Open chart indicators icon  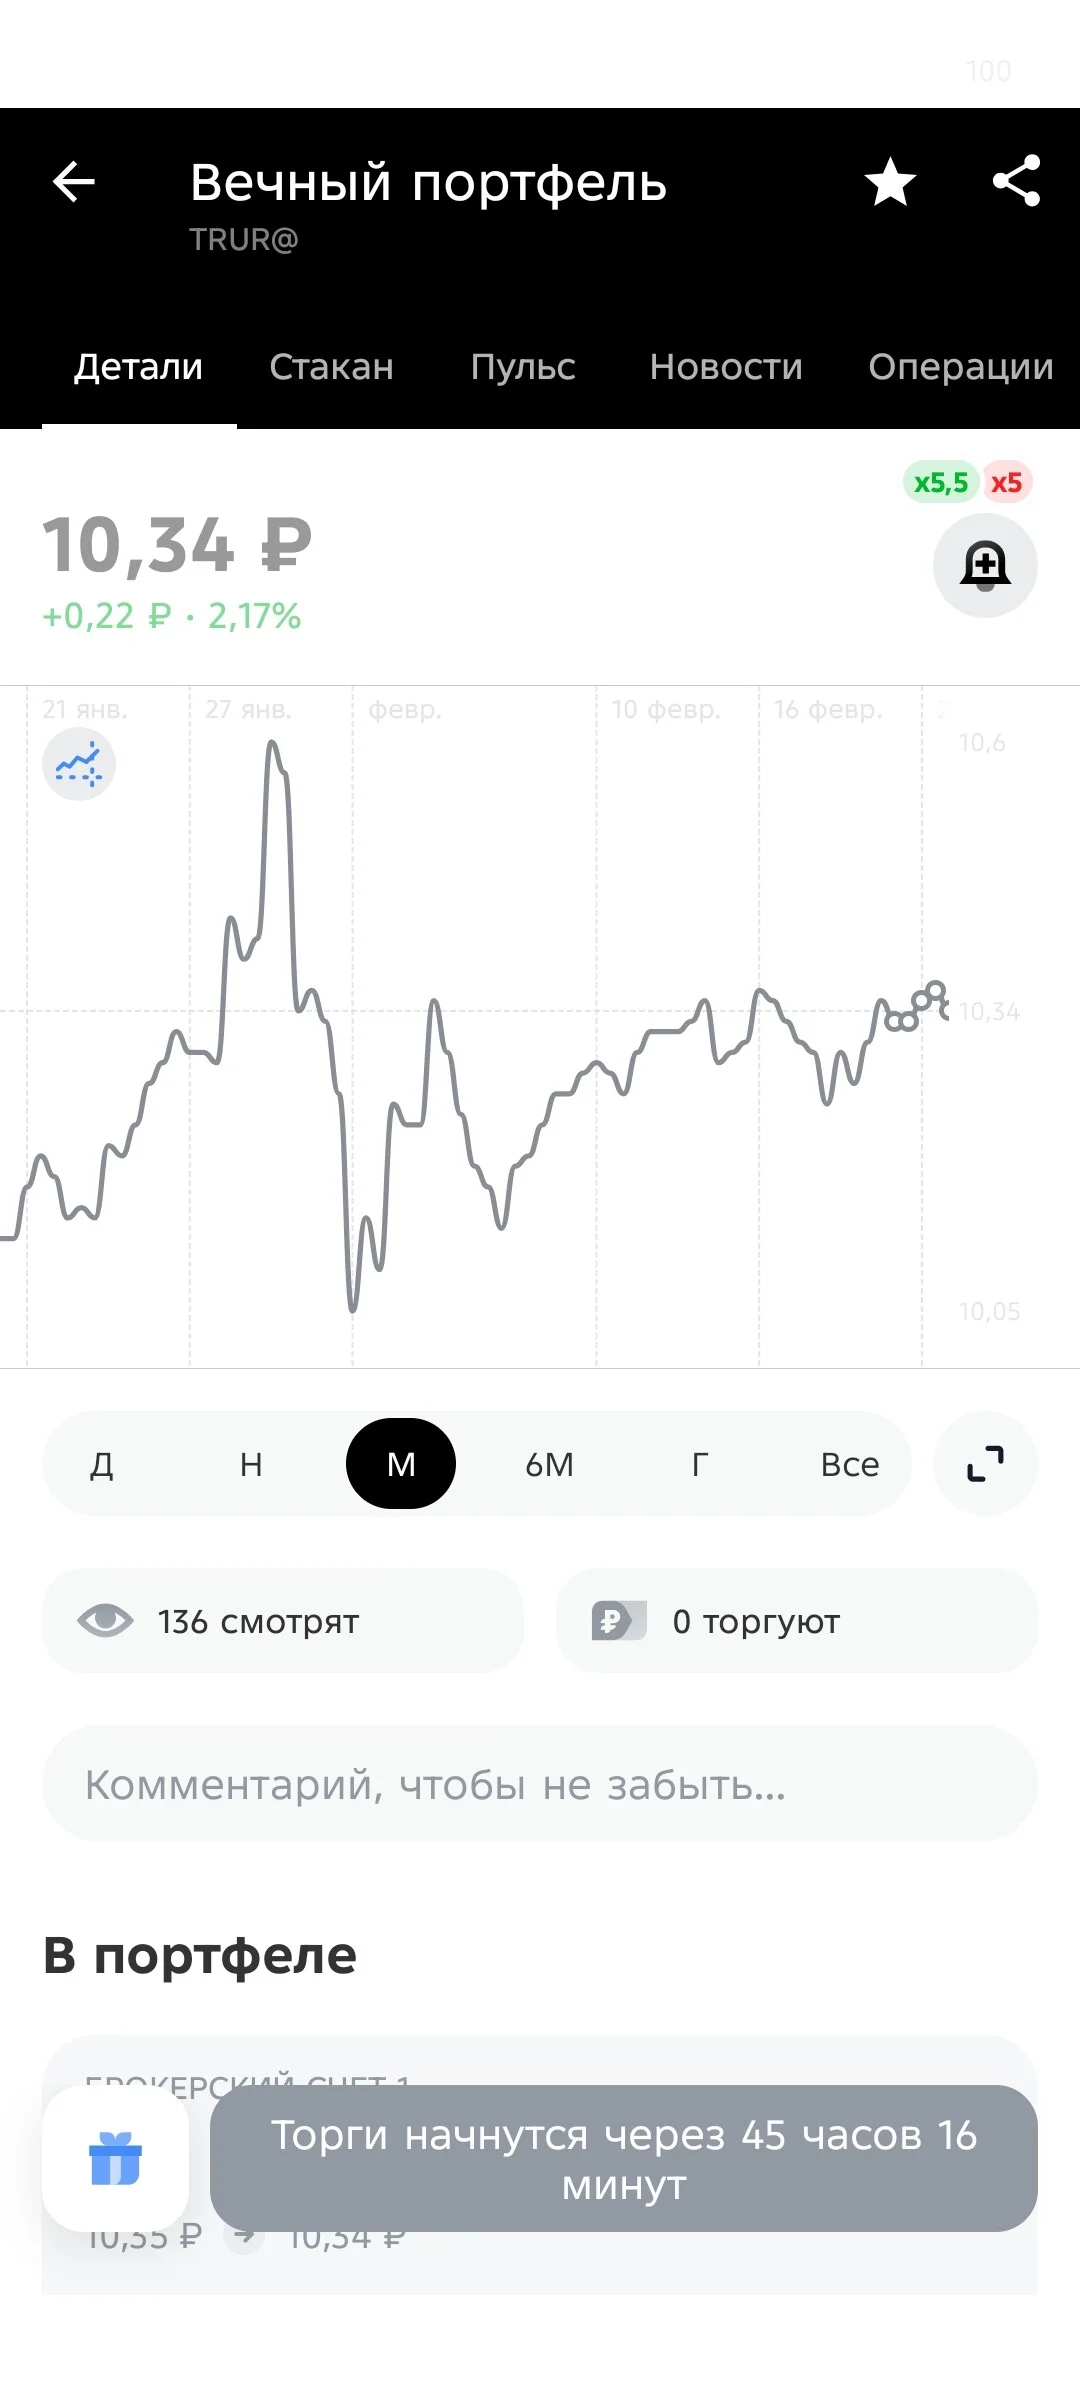tap(79, 765)
